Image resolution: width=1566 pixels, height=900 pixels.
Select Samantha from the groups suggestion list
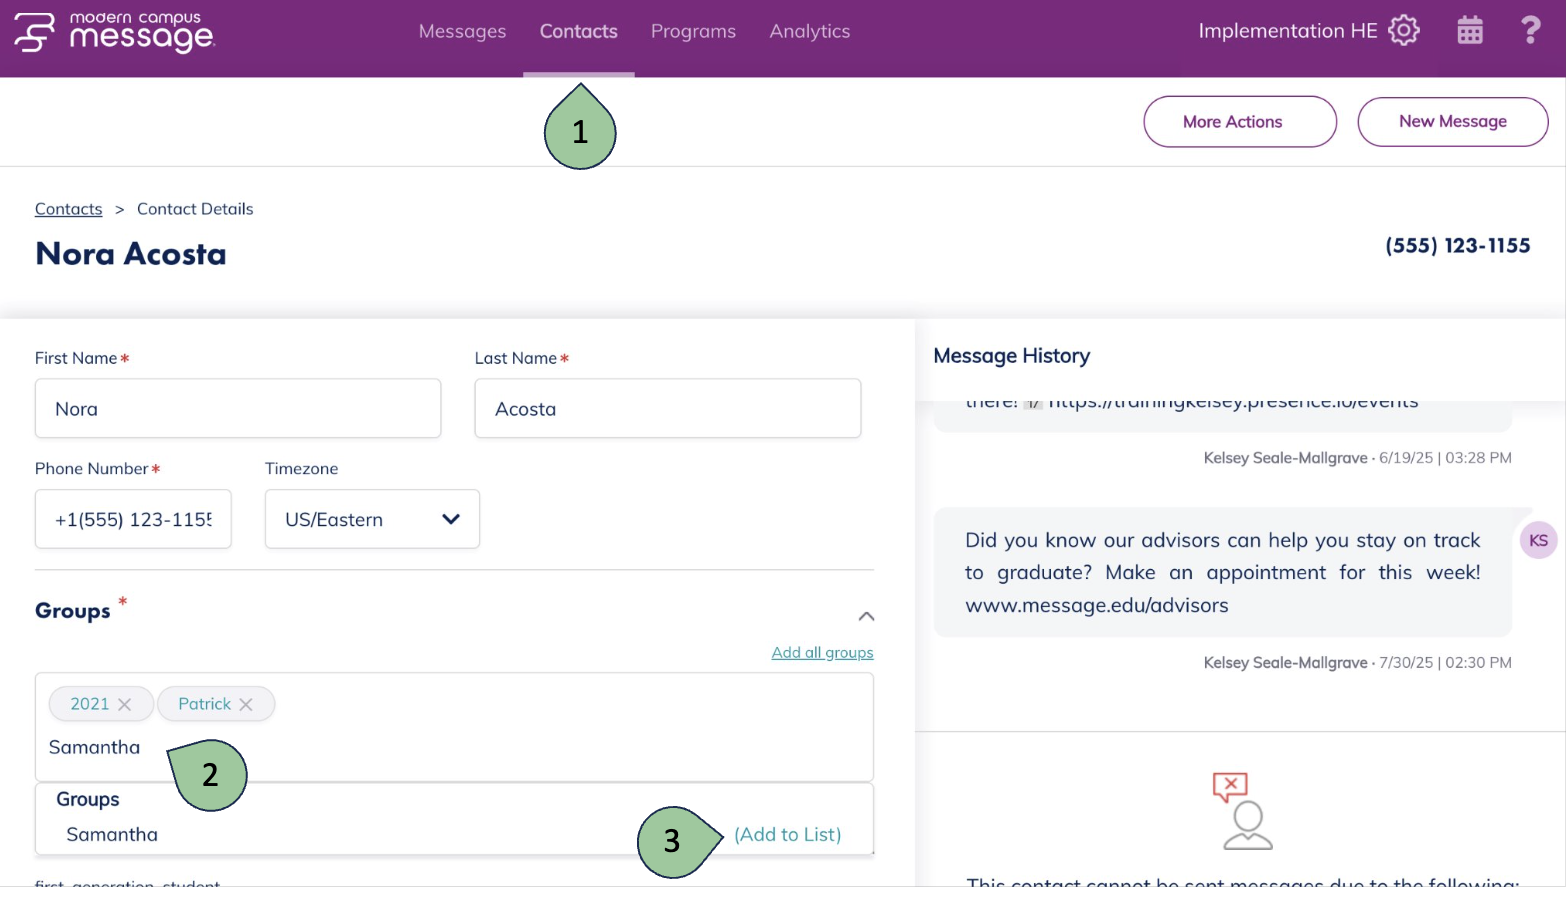pos(112,834)
